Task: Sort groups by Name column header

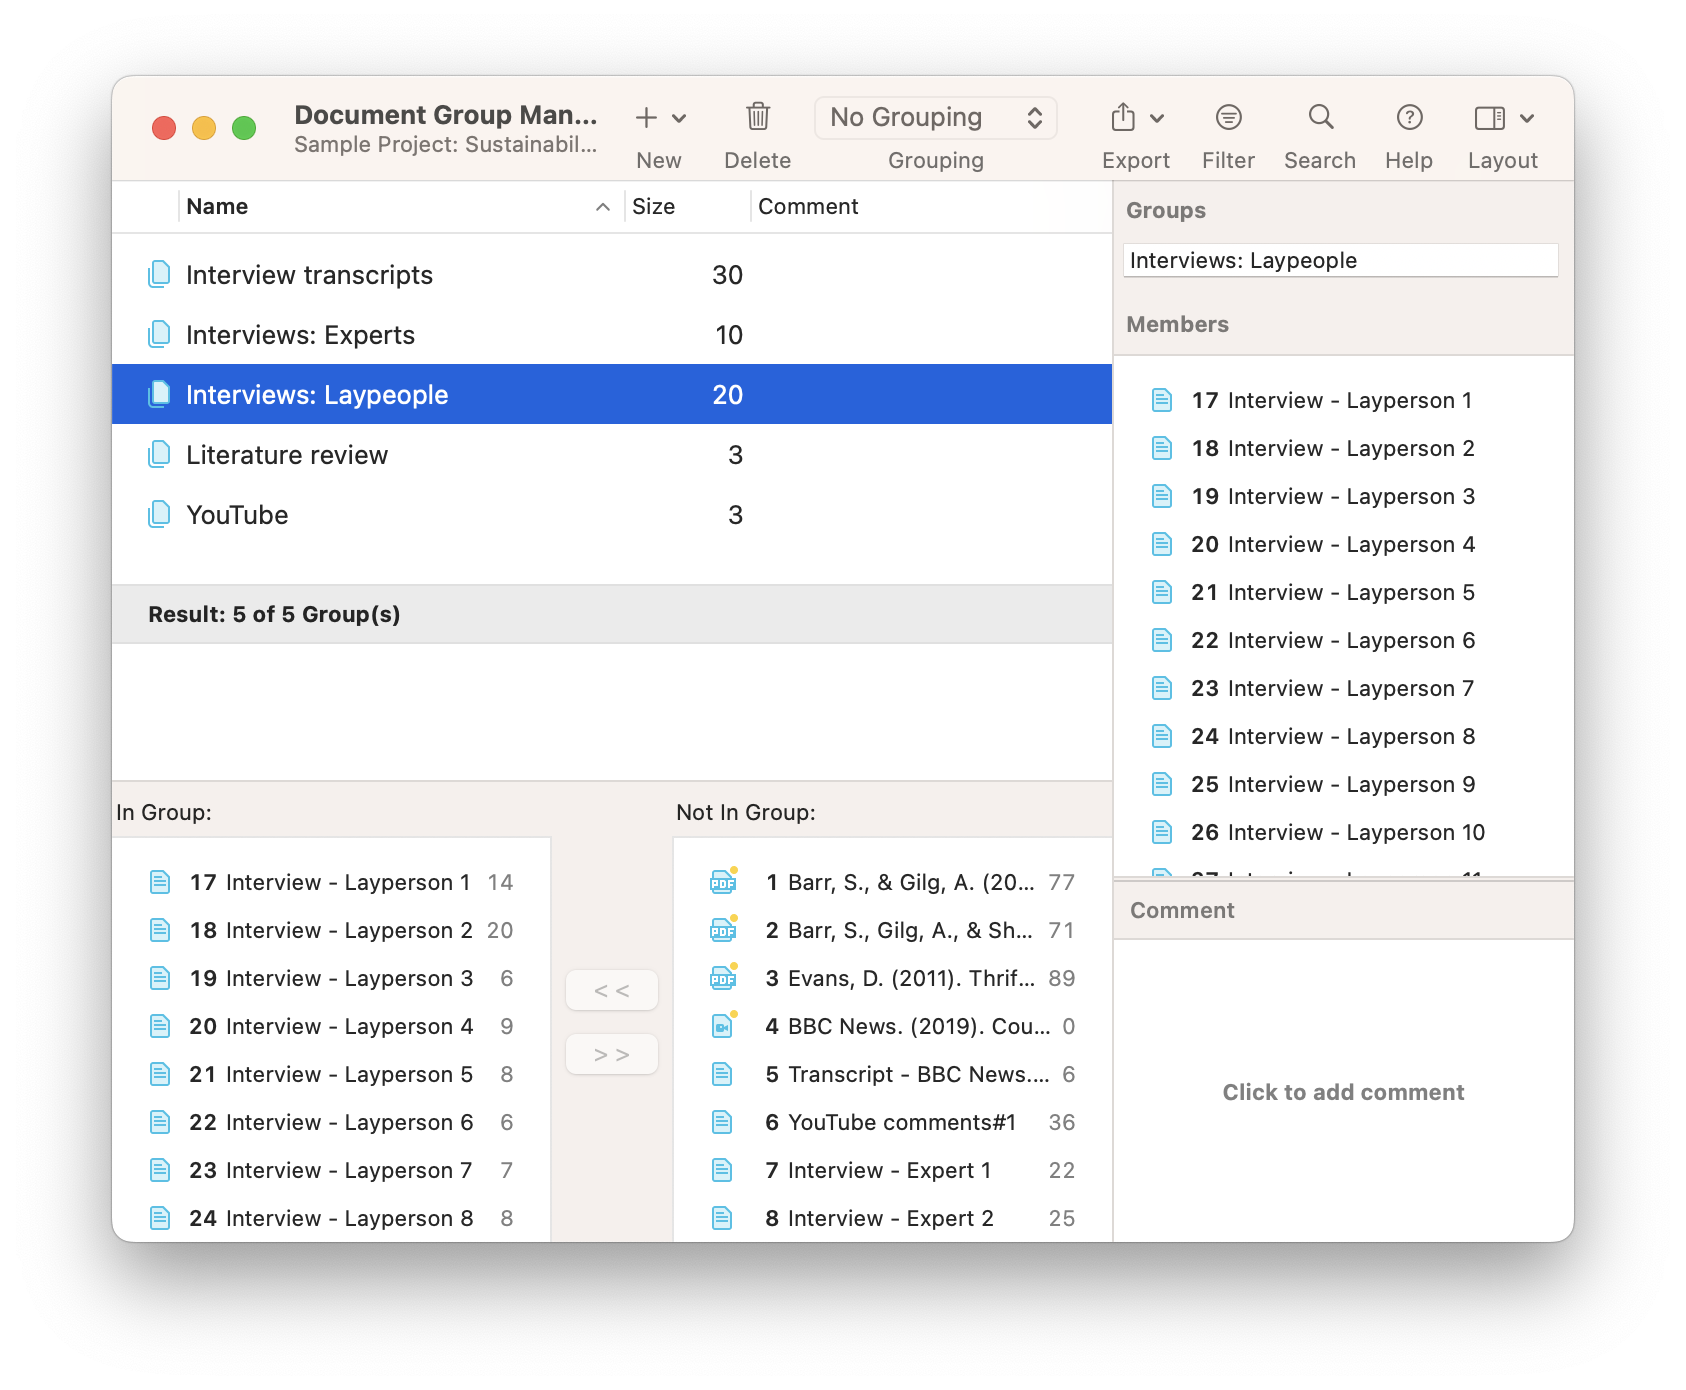Action: [390, 207]
